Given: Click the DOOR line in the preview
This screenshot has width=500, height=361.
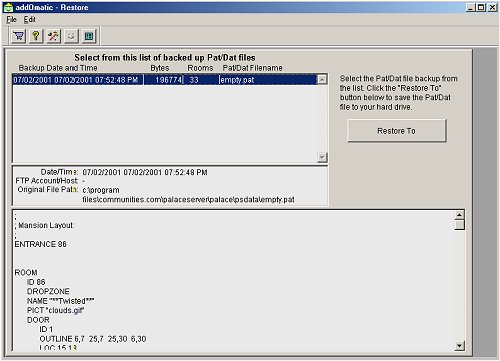Looking at the screenshot, I should point(38,320).
